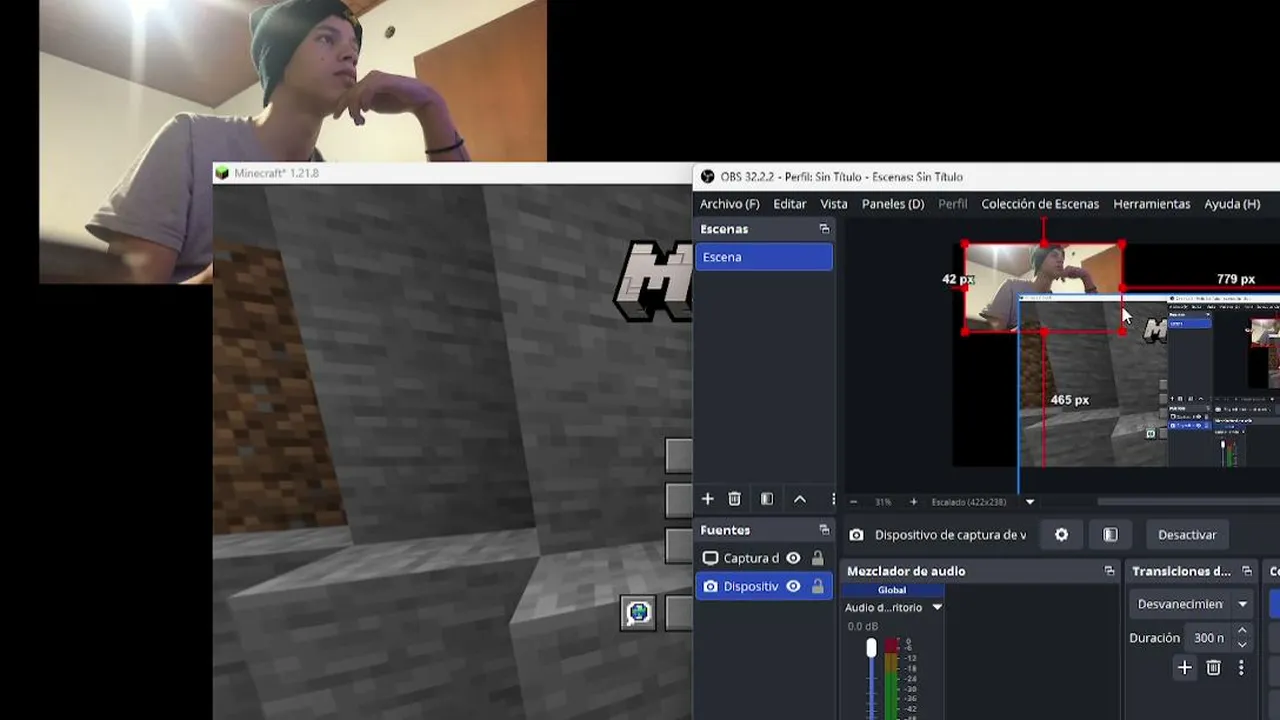Undock the Fuentes panel

(x=824, y=530)
